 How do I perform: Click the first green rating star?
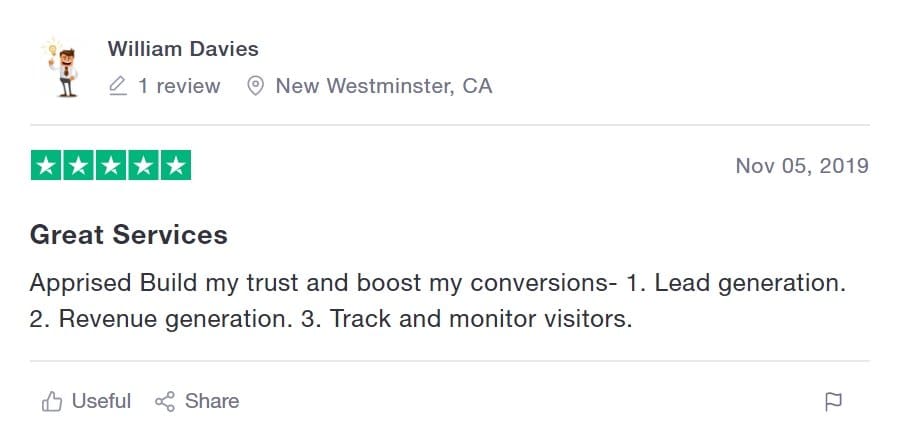tap(46, 166)
